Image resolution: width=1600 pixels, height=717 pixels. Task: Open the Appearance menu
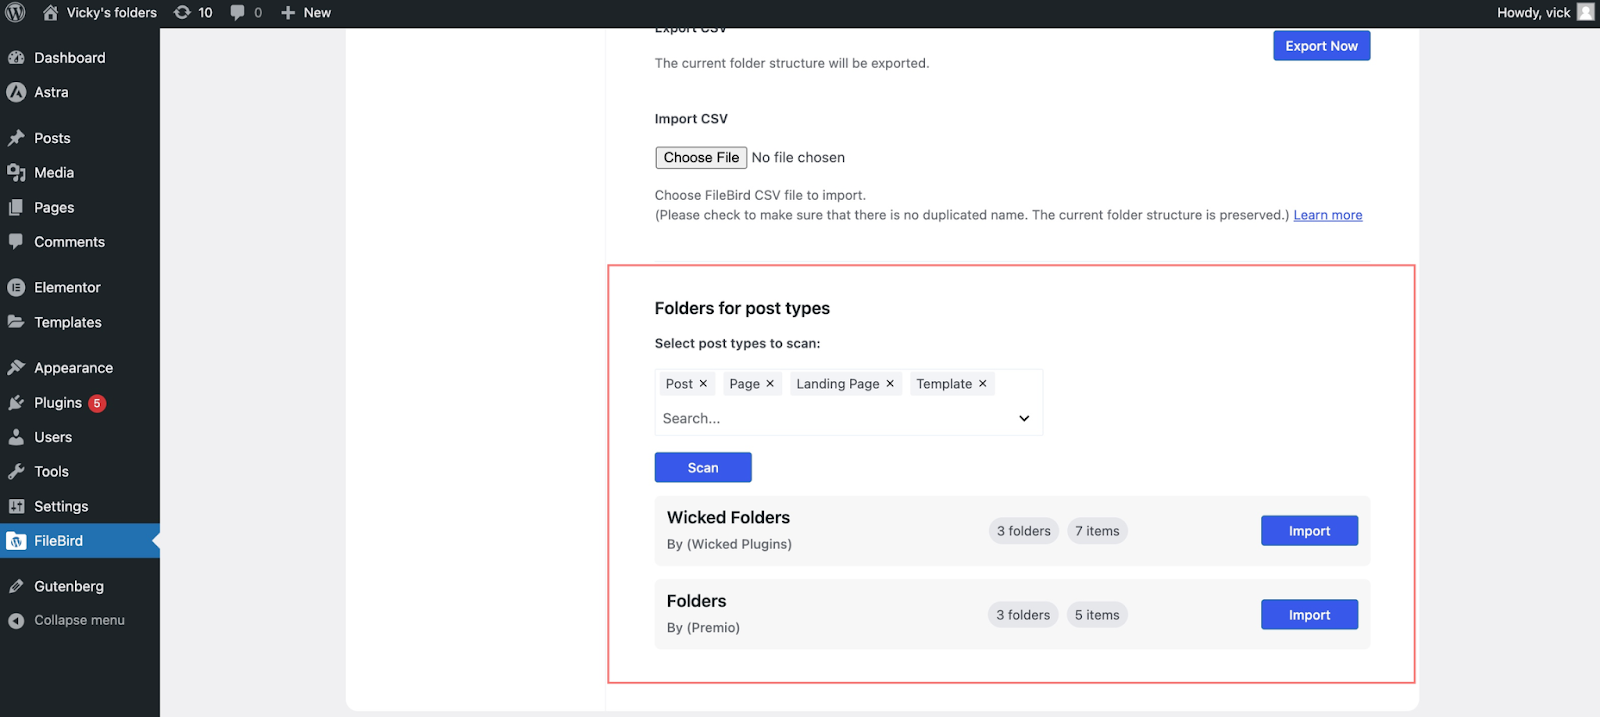tap(80, 368)
